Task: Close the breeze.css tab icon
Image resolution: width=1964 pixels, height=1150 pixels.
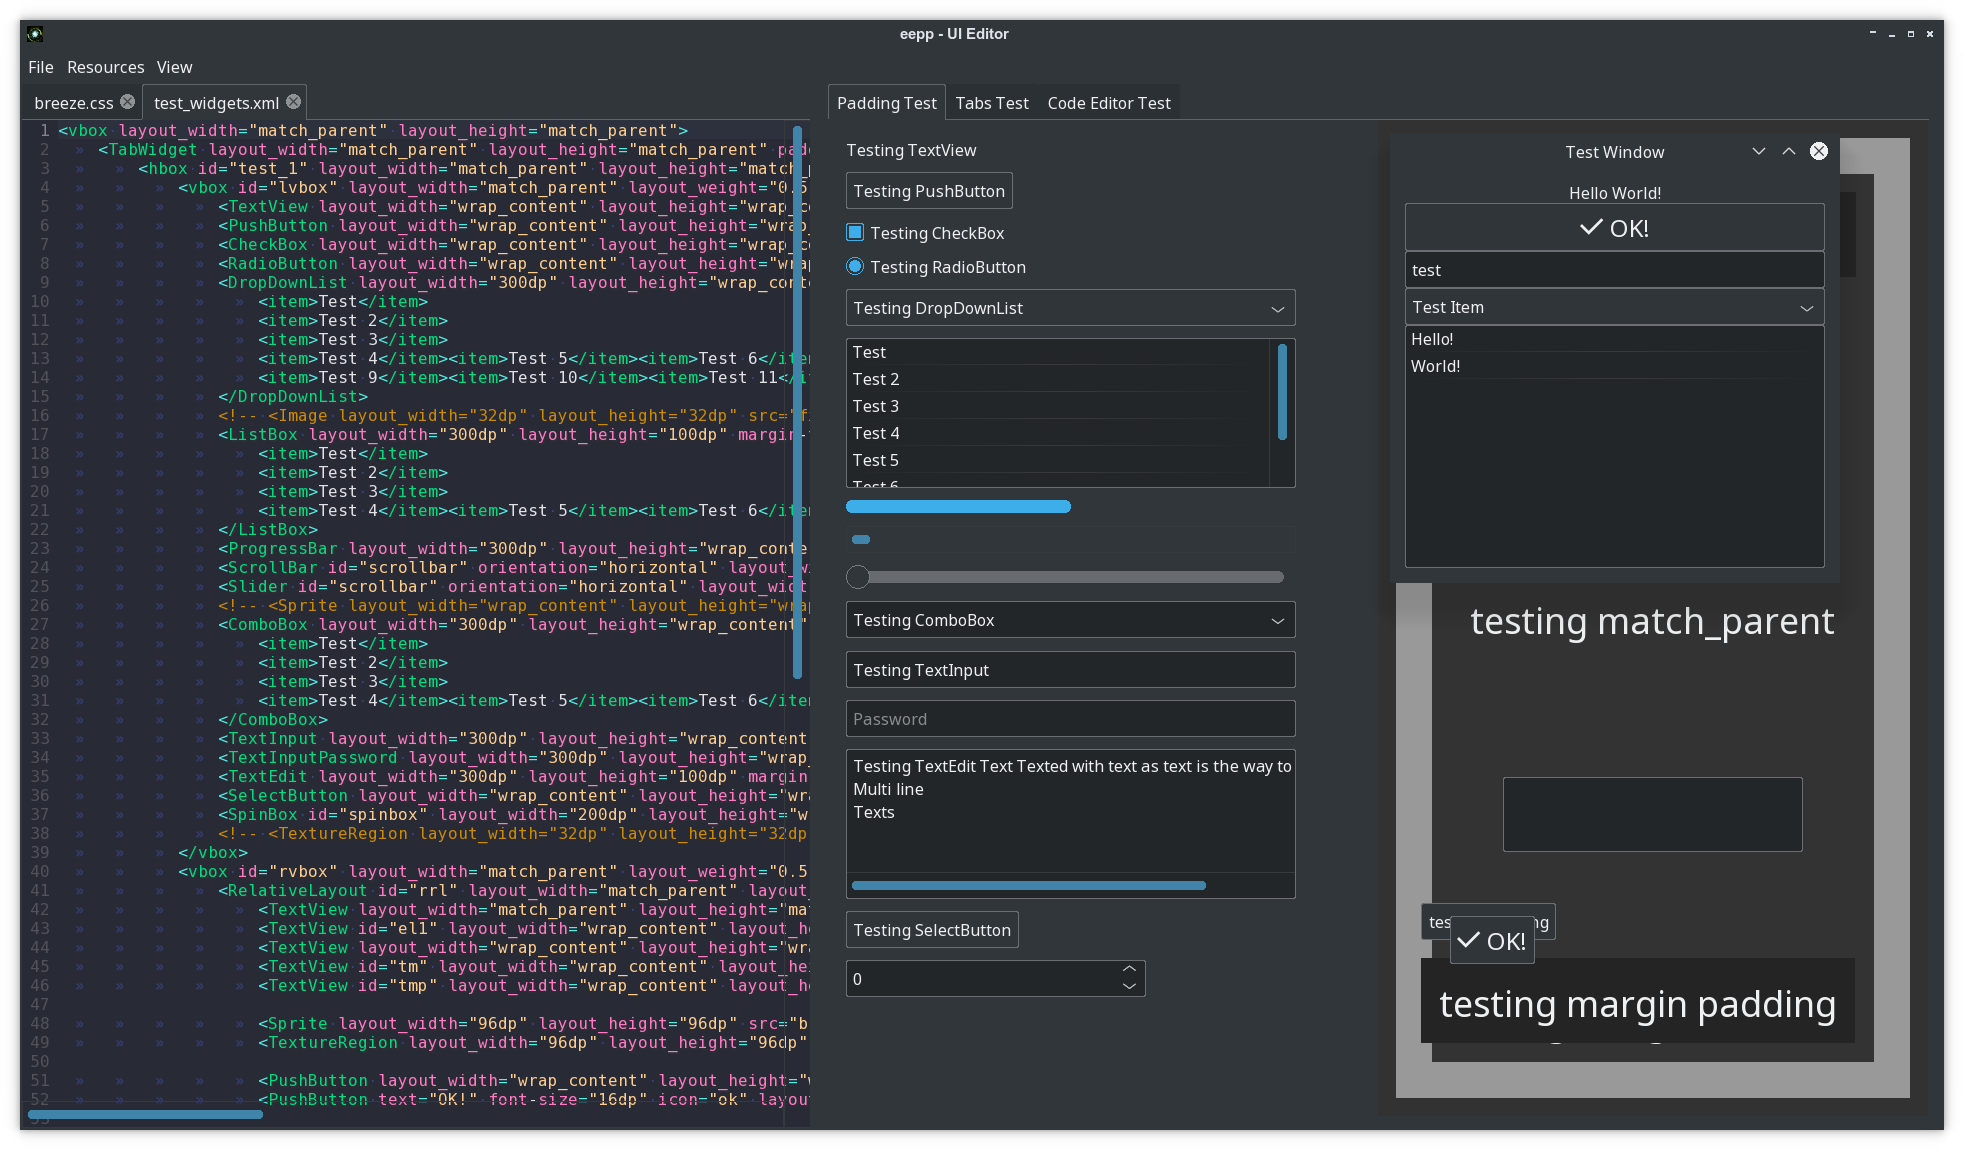Action: point(128,102)
